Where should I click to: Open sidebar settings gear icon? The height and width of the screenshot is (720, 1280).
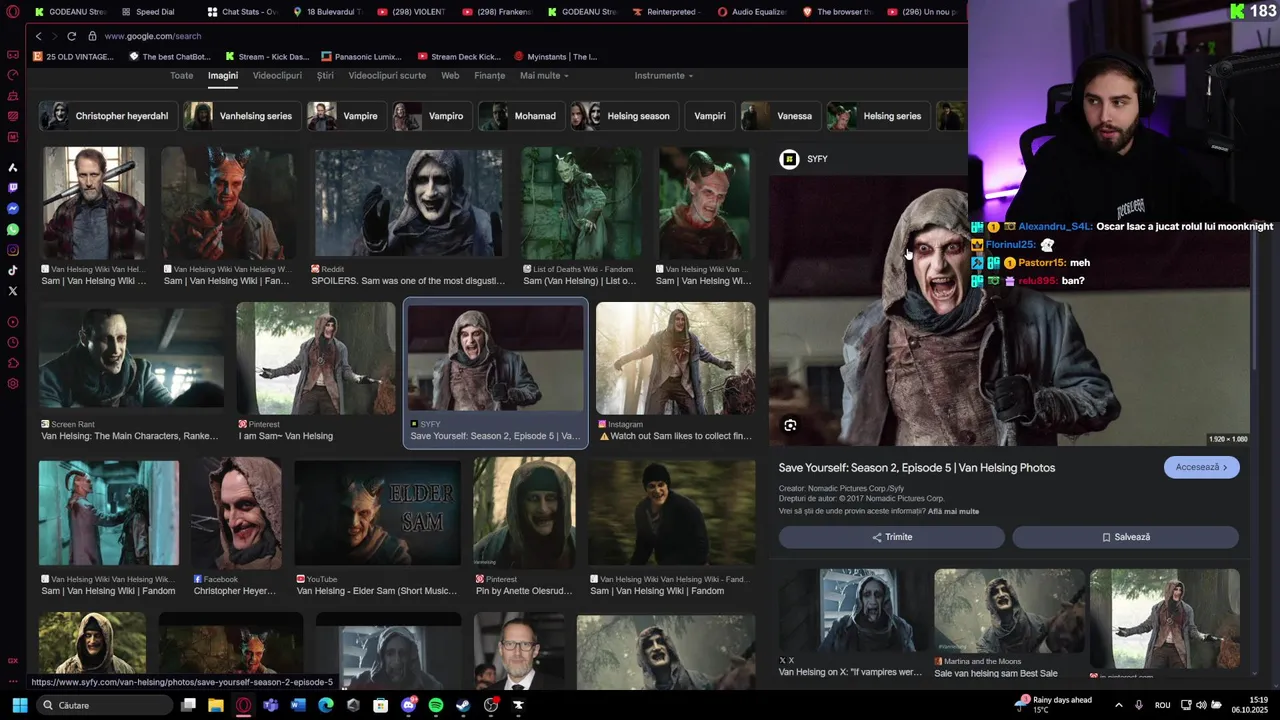pos(13,384)
